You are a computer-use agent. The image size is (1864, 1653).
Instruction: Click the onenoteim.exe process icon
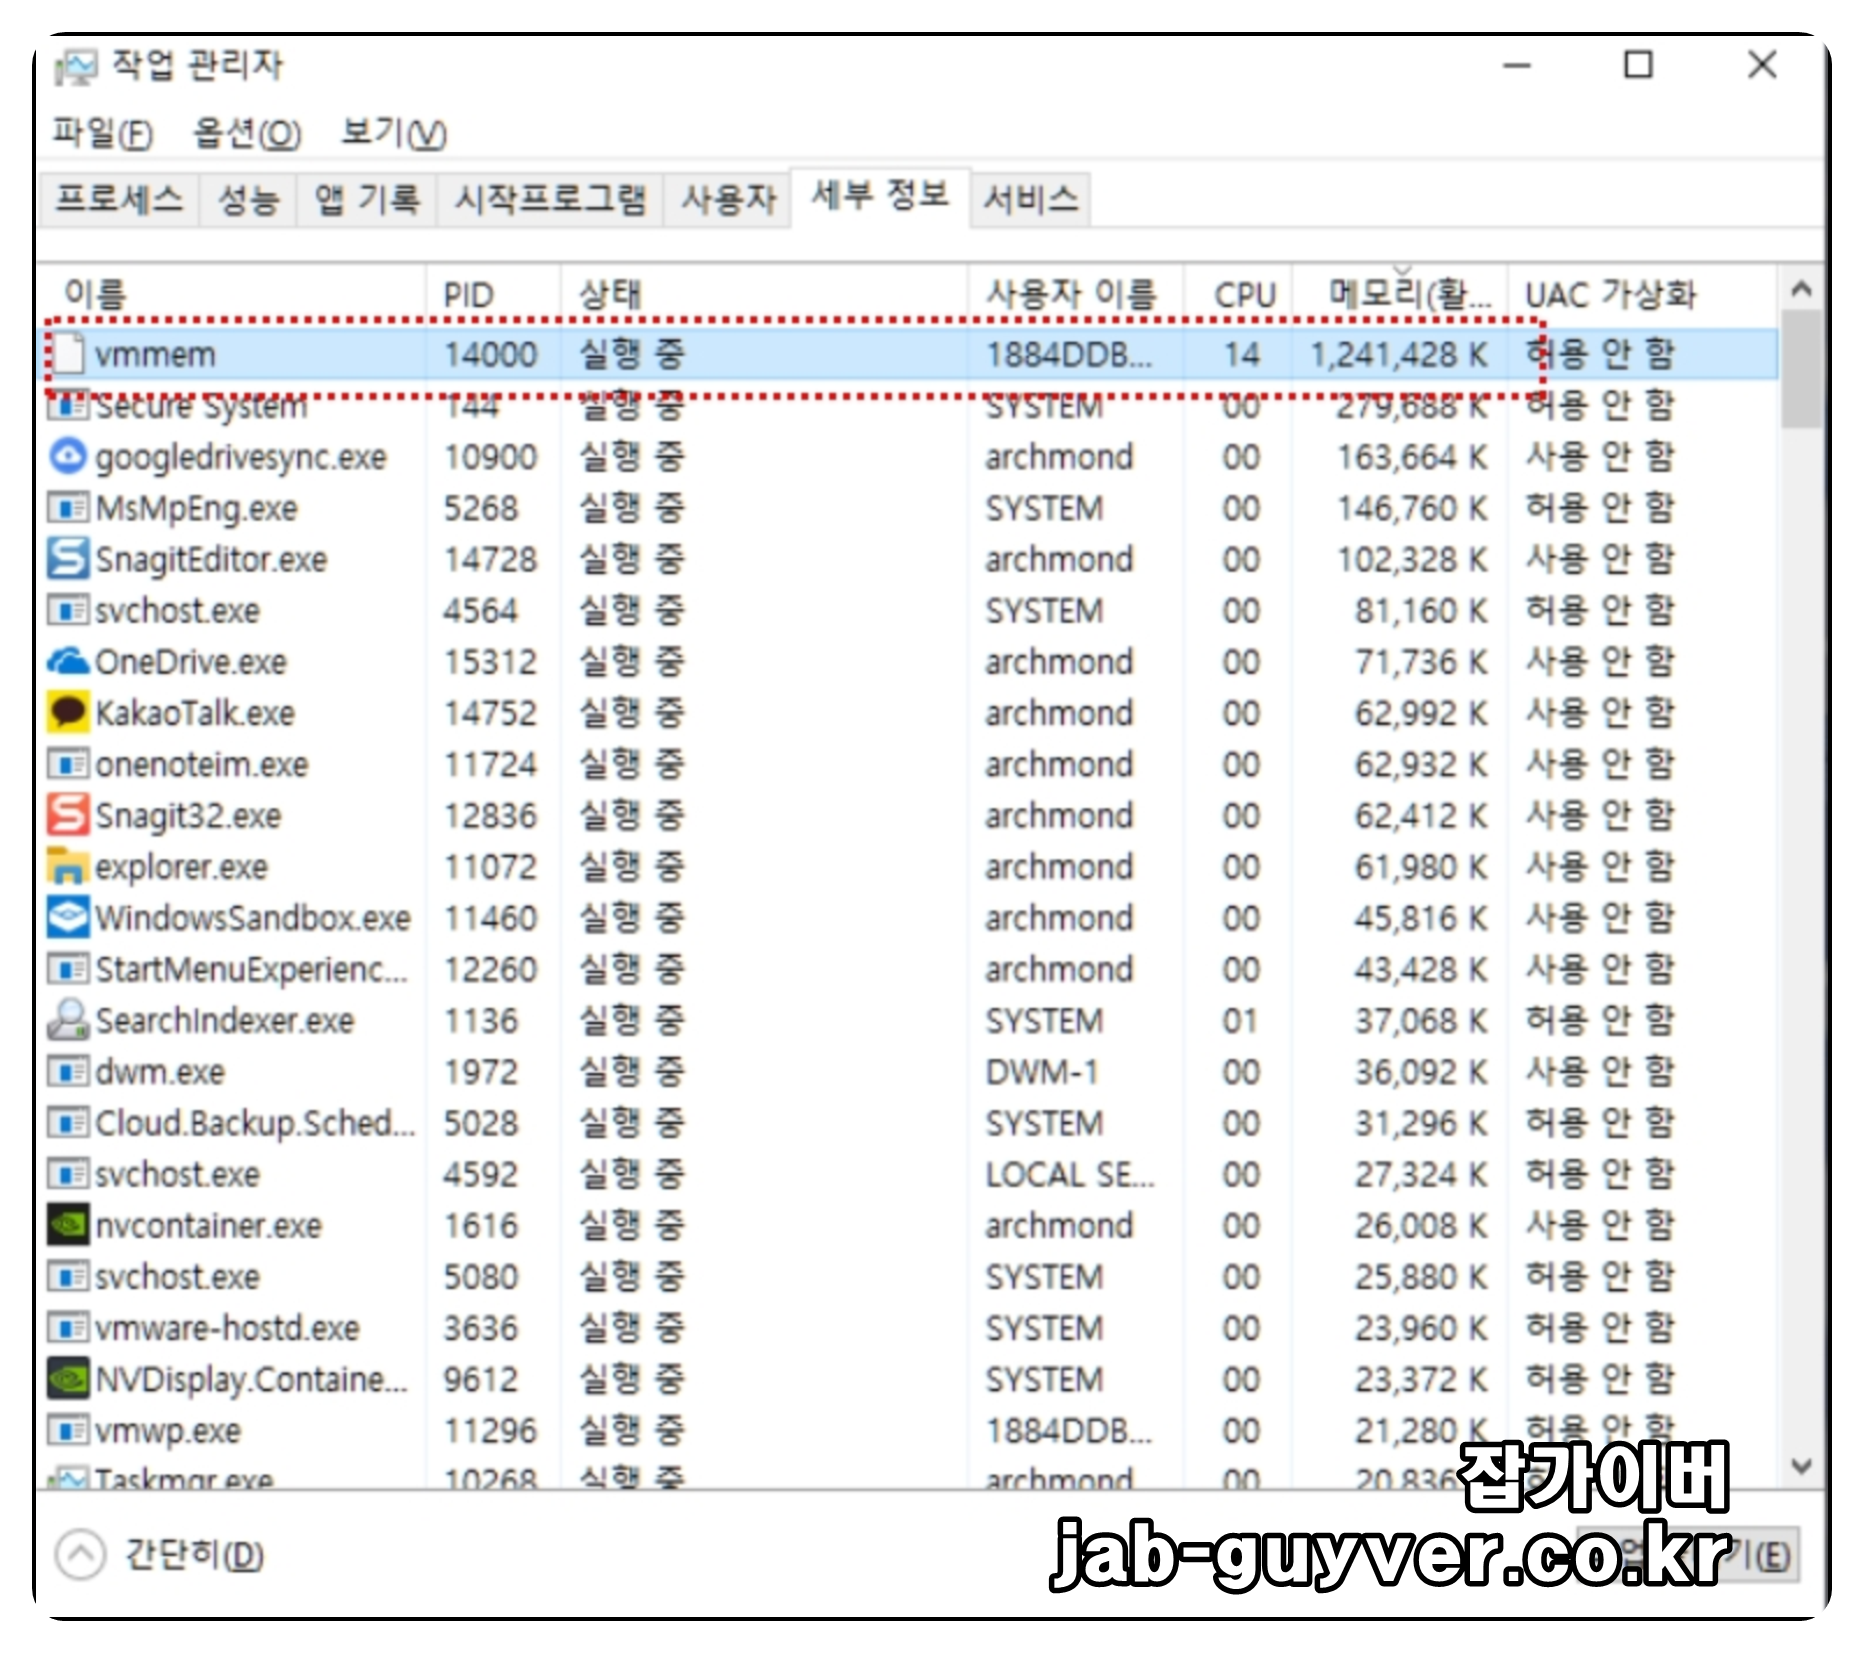pyautogui.click(x=68, y=764)
